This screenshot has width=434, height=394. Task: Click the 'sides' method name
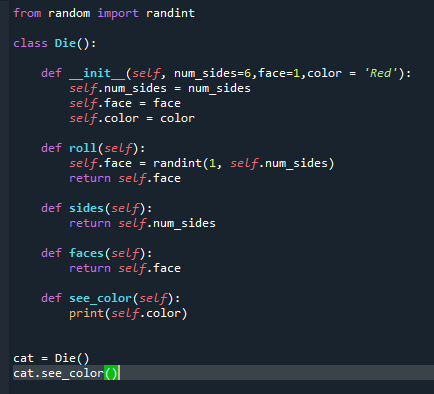click(86, 208)
